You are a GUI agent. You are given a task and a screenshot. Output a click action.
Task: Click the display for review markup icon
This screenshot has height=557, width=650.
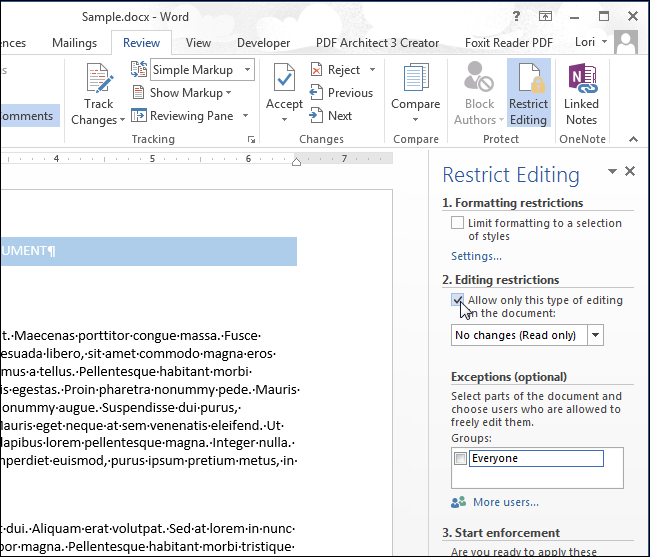(138, 69)
